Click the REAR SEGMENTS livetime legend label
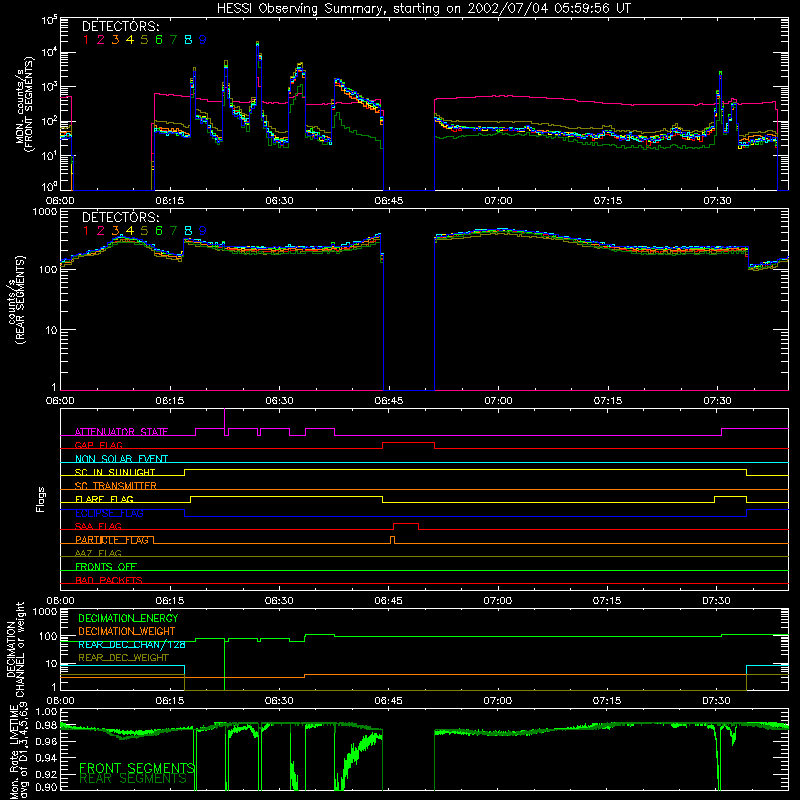Image resolution: width=800 pixels, height=800 pixels. pos(133,779)
